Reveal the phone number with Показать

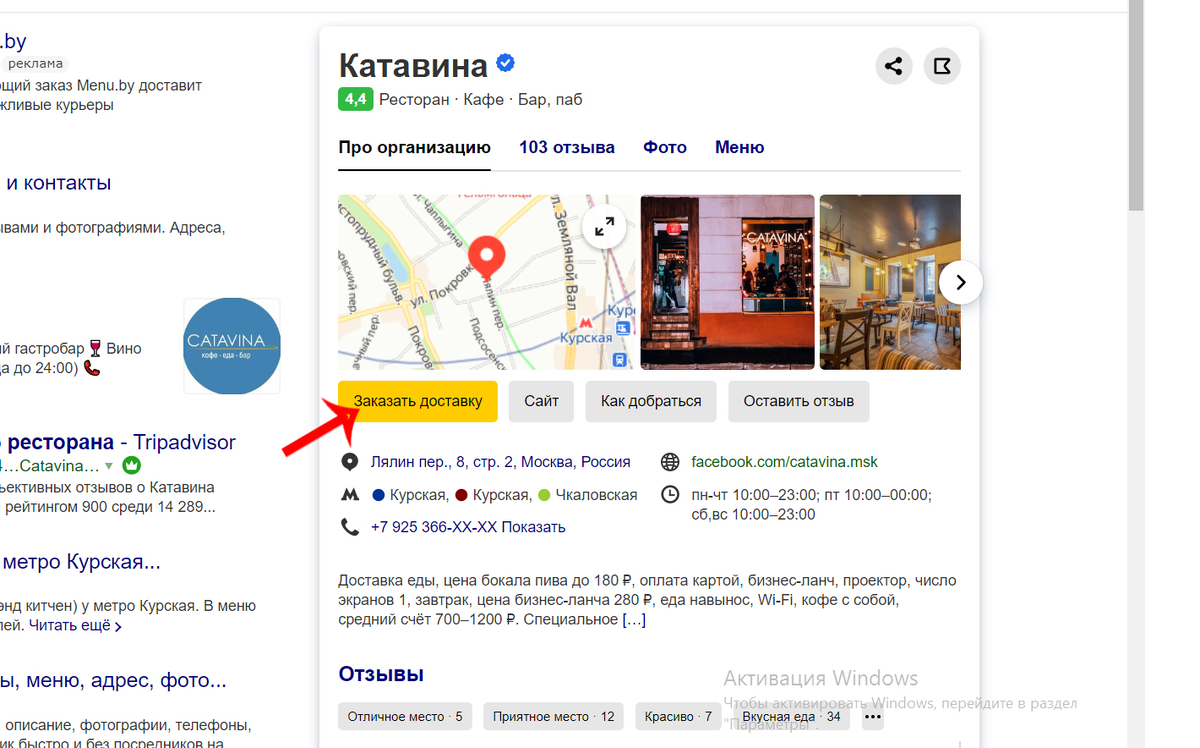pyautogui.click(x=533, y=527)
